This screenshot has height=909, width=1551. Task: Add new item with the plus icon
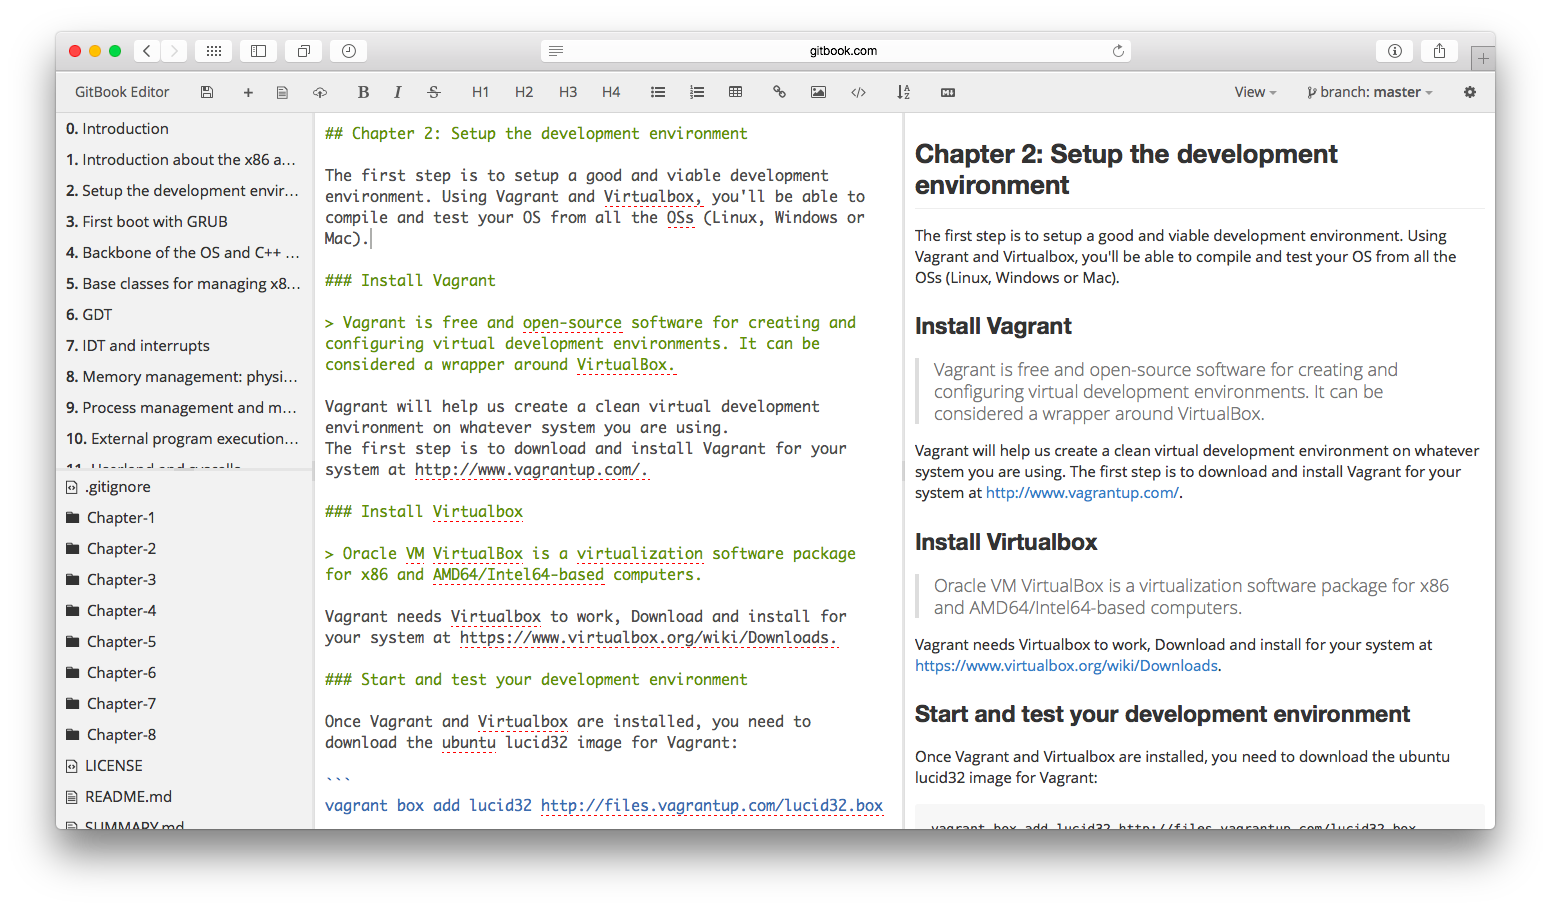[248, 92]
